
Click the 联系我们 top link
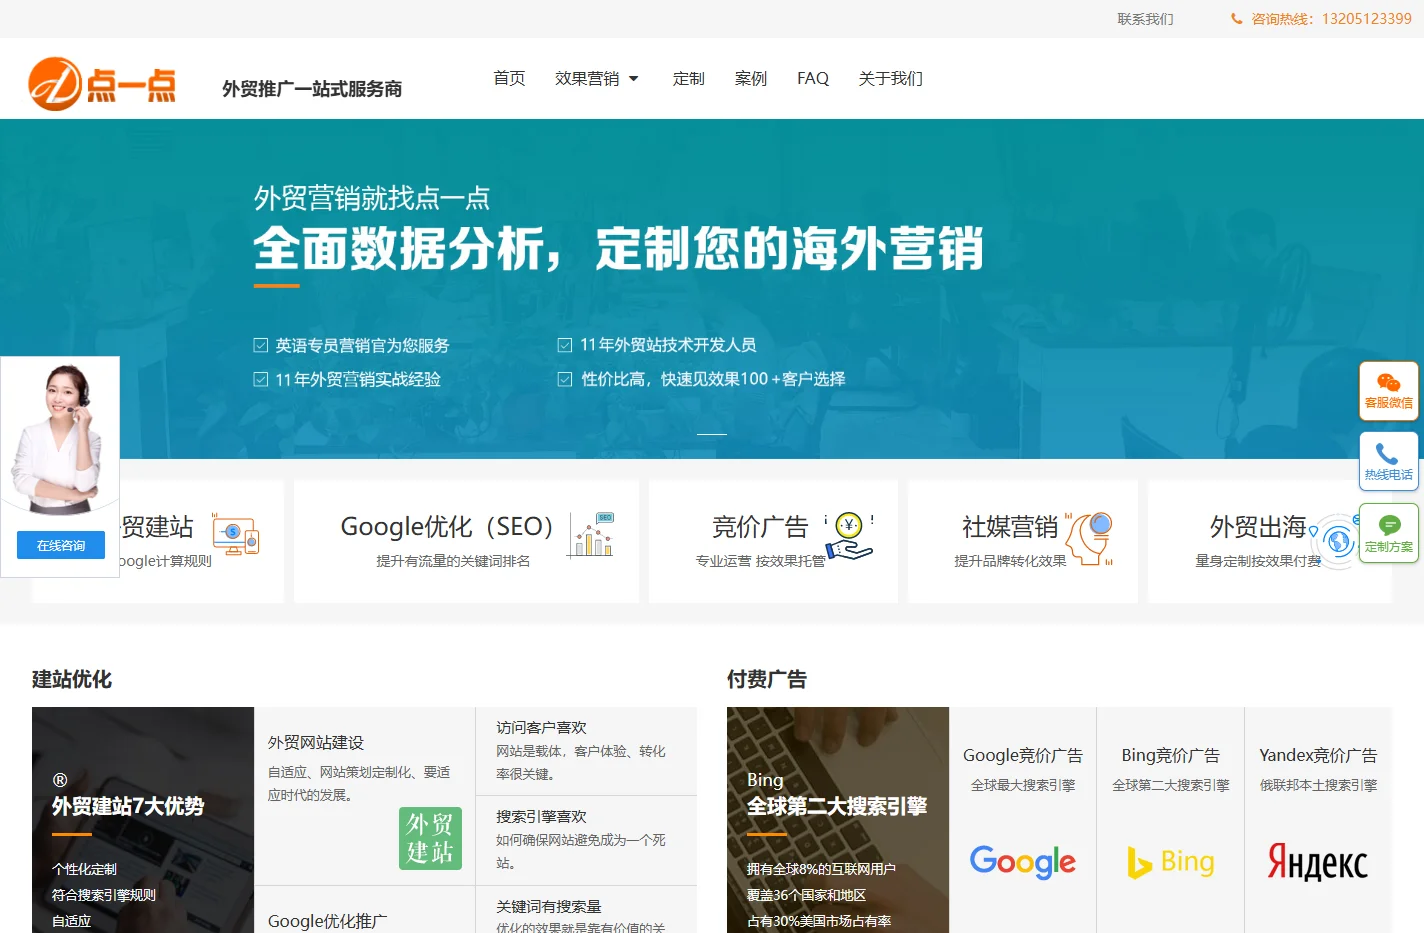click(1145, 19)
